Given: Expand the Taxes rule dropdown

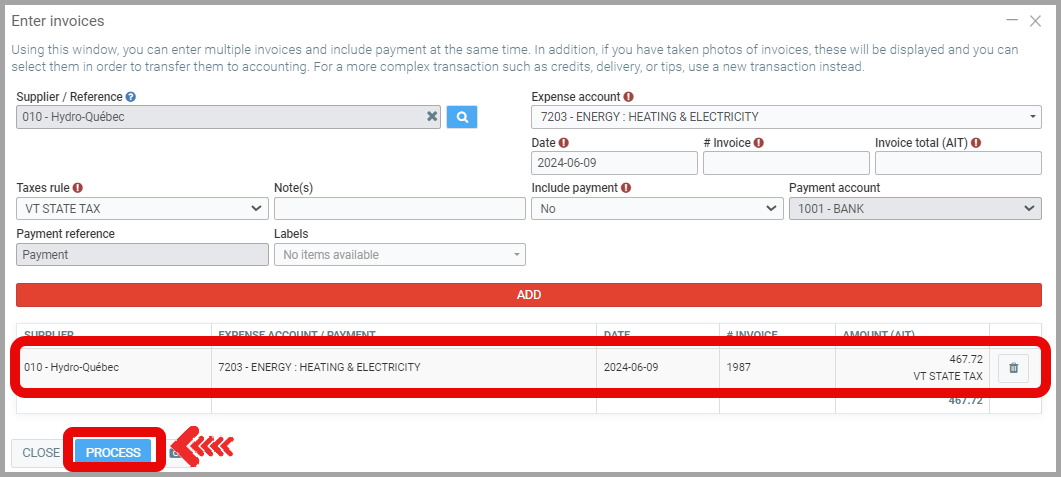Looking at the screenshot, I should pyautogui.click(x=142, y=208).
